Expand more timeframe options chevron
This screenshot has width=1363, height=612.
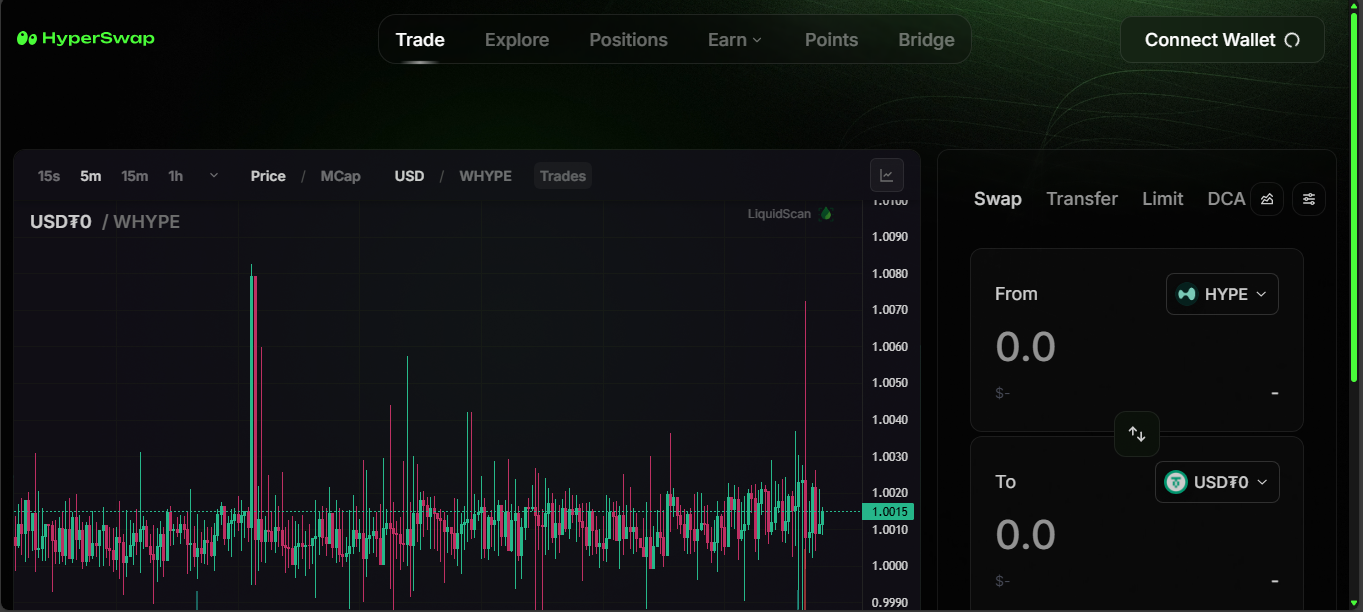tap(213, 176)
